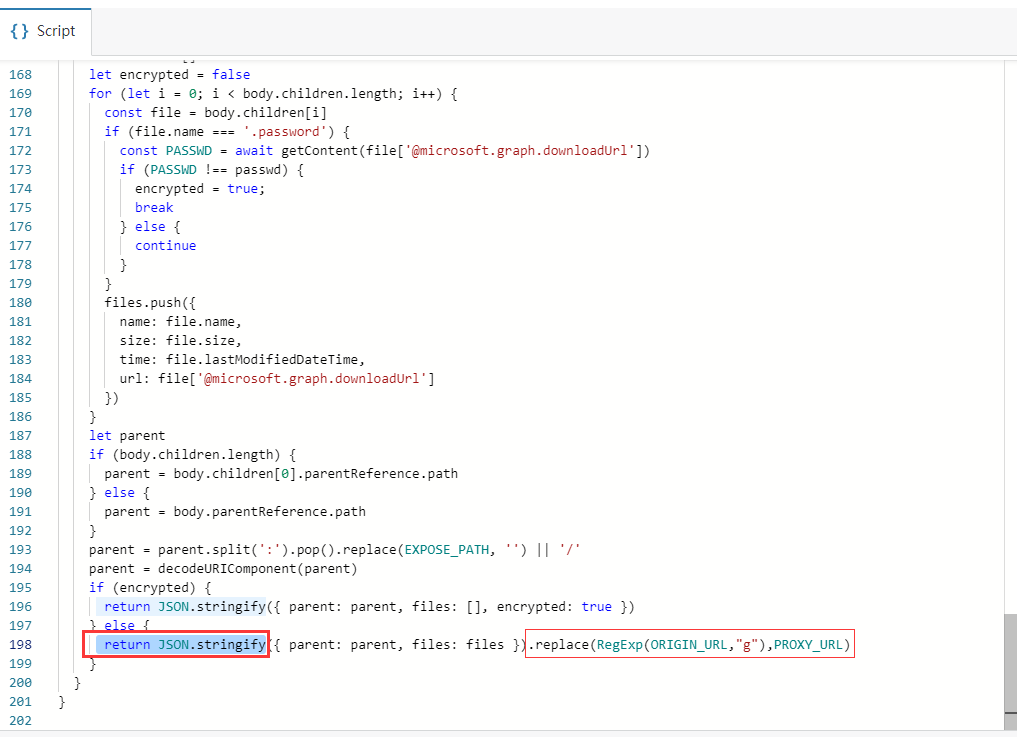Click the curly braces icon on Script tab
The width and height of the screenshot is (1017, 737).
(20, 31)
